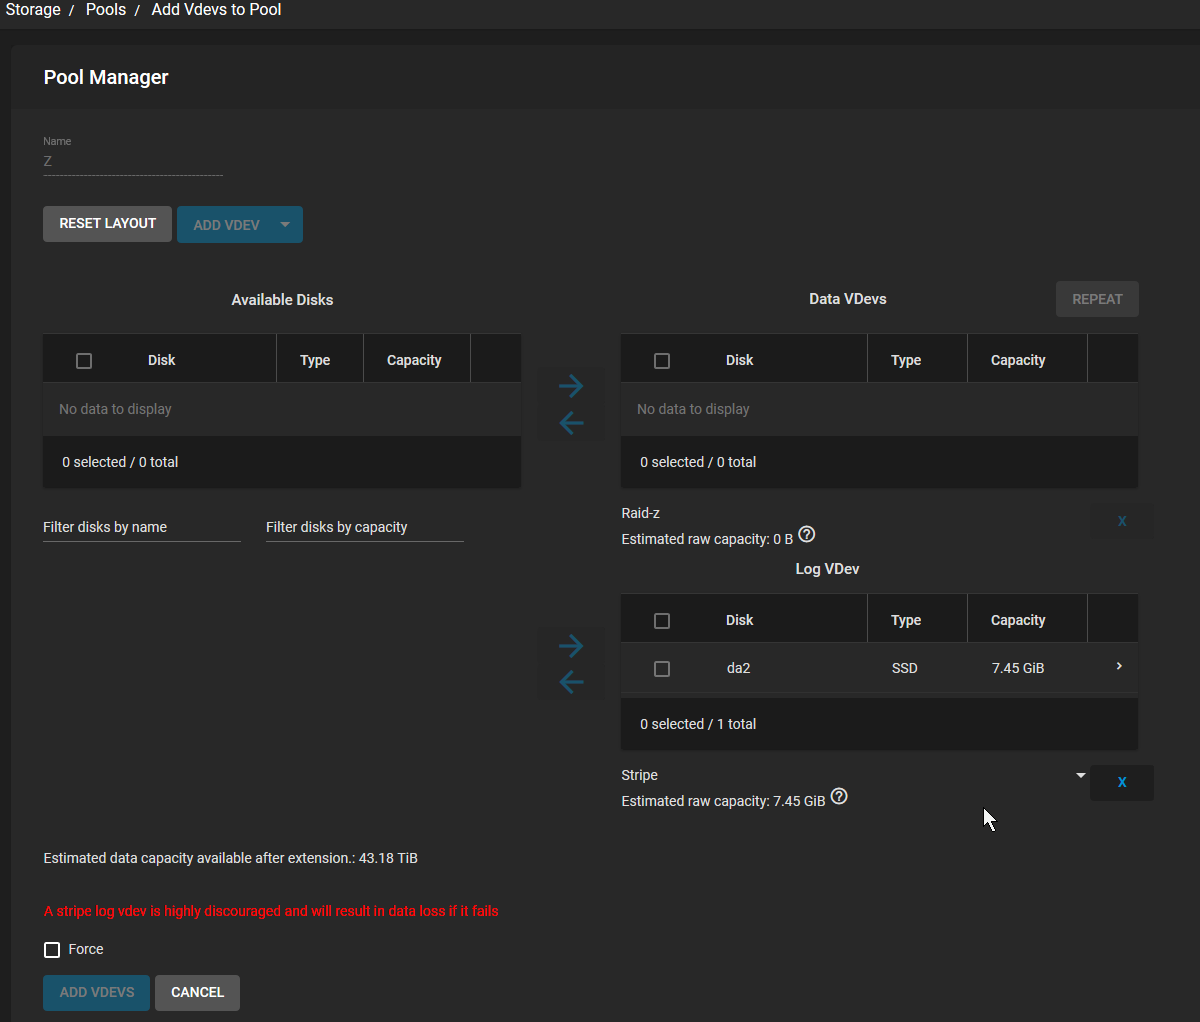Focus the Filter disks by capacity field

365,527
